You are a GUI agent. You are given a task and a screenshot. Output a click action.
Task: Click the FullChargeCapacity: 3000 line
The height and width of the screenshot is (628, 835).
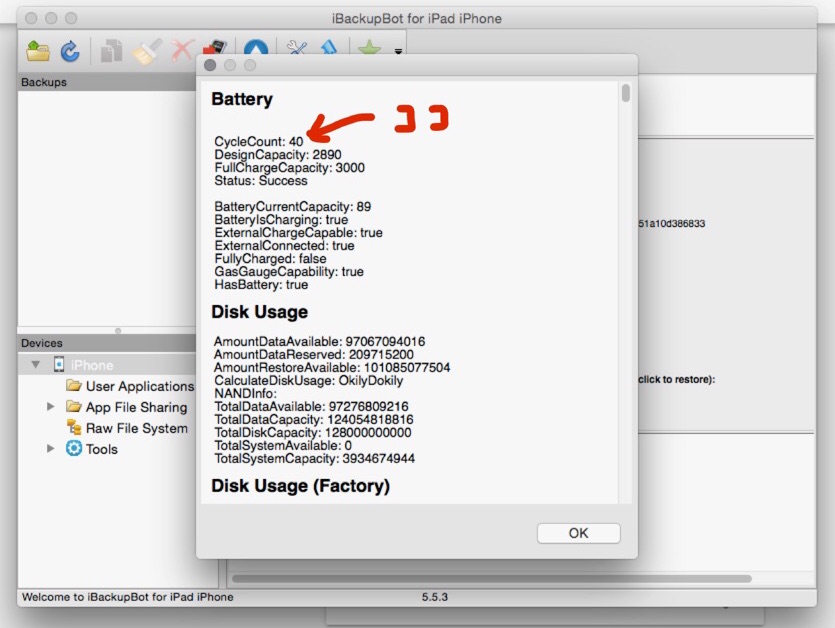(290, 168)
